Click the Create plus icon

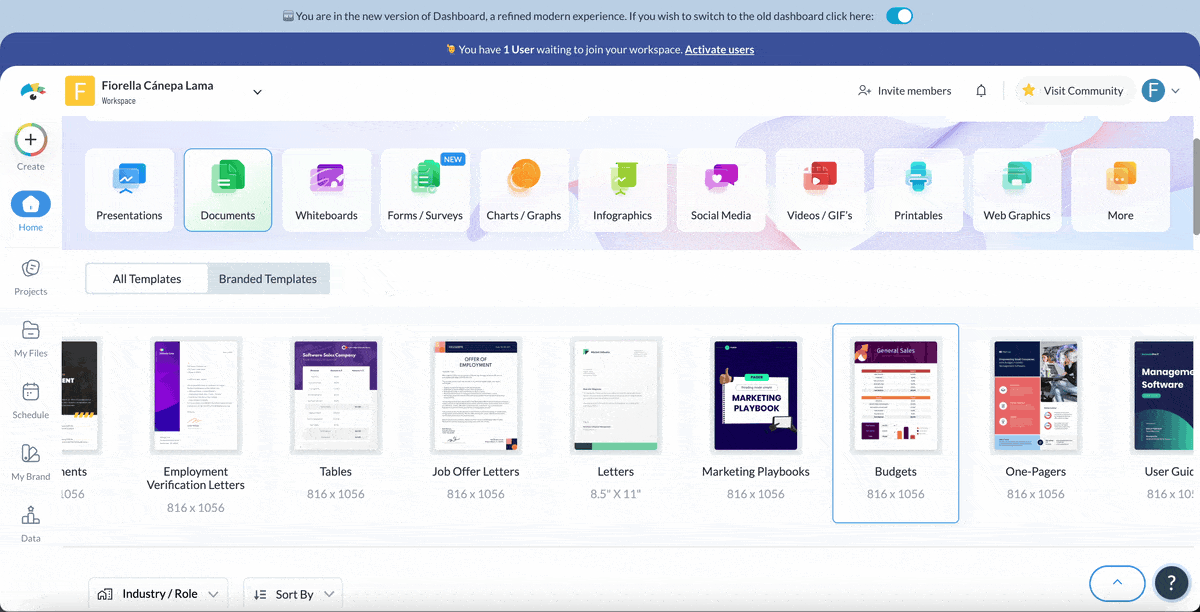(31, 140)
